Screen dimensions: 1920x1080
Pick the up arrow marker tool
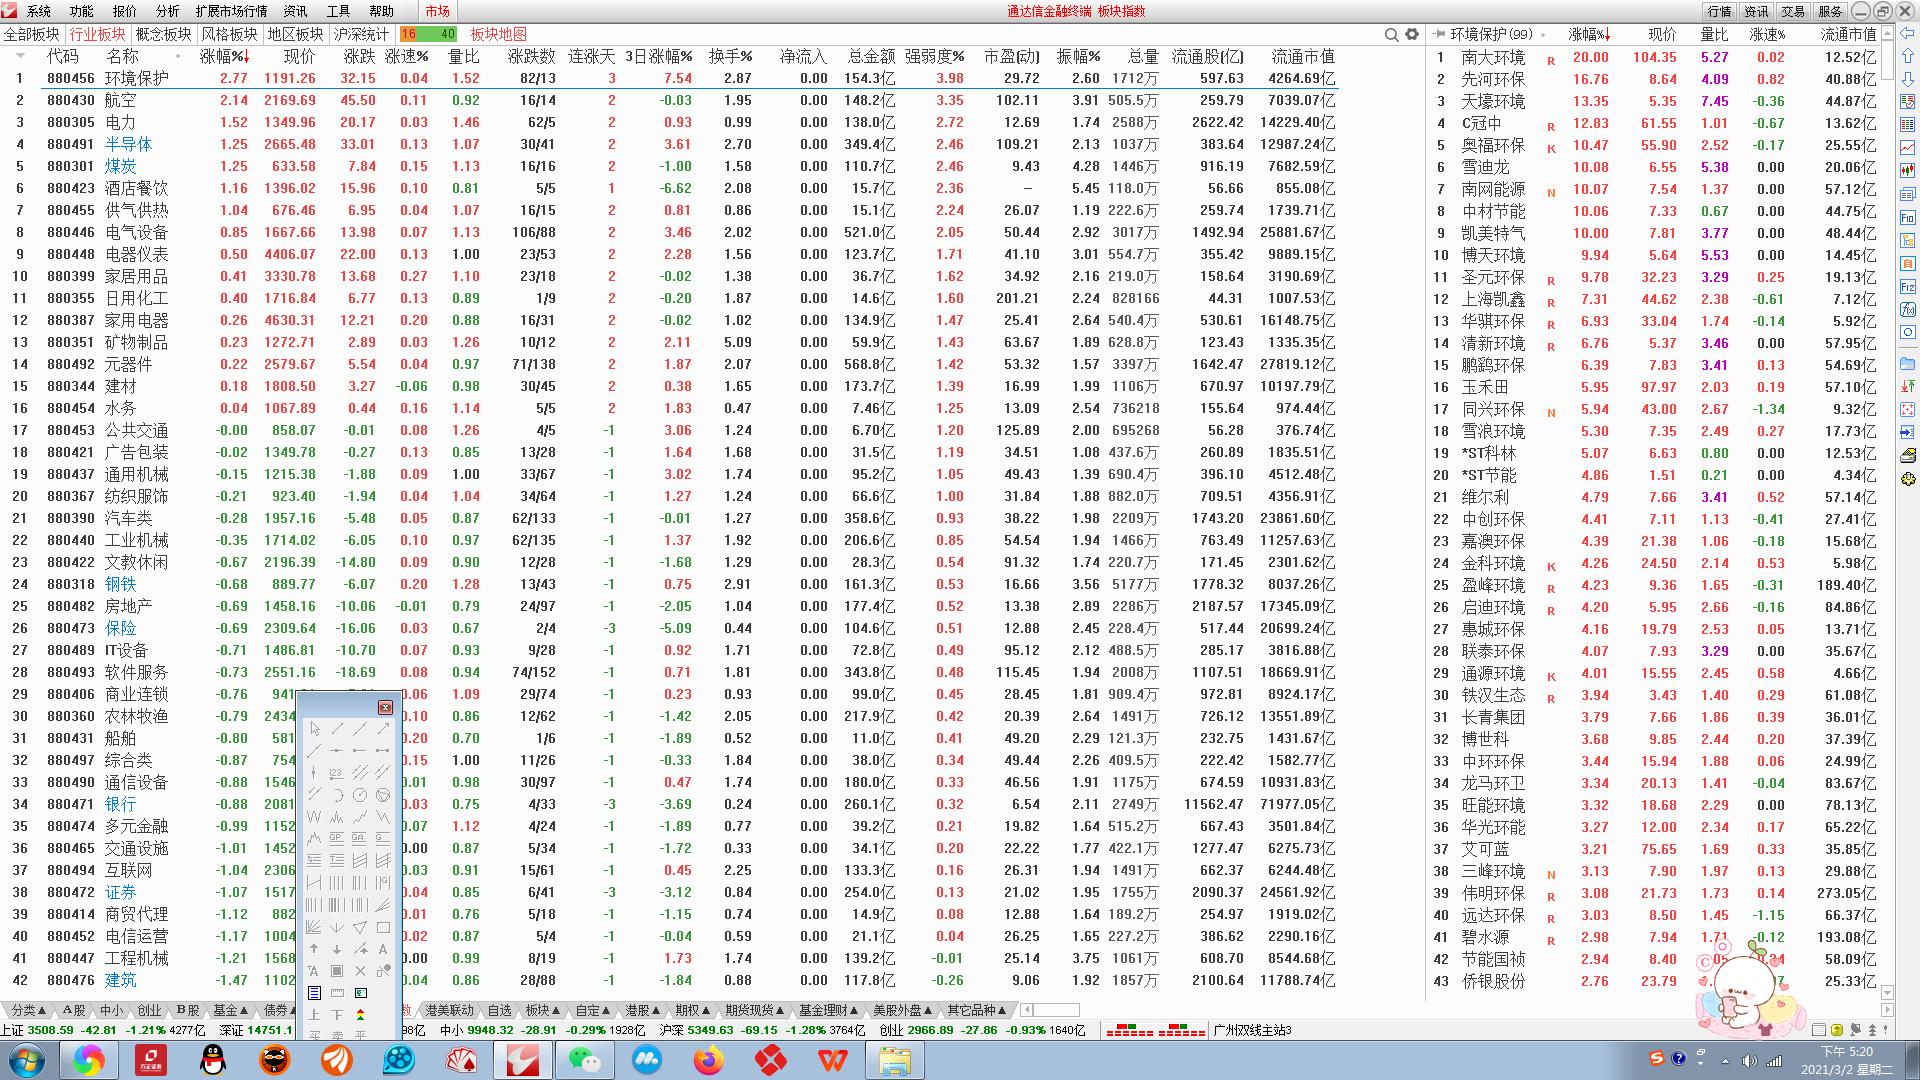point(314,949)
